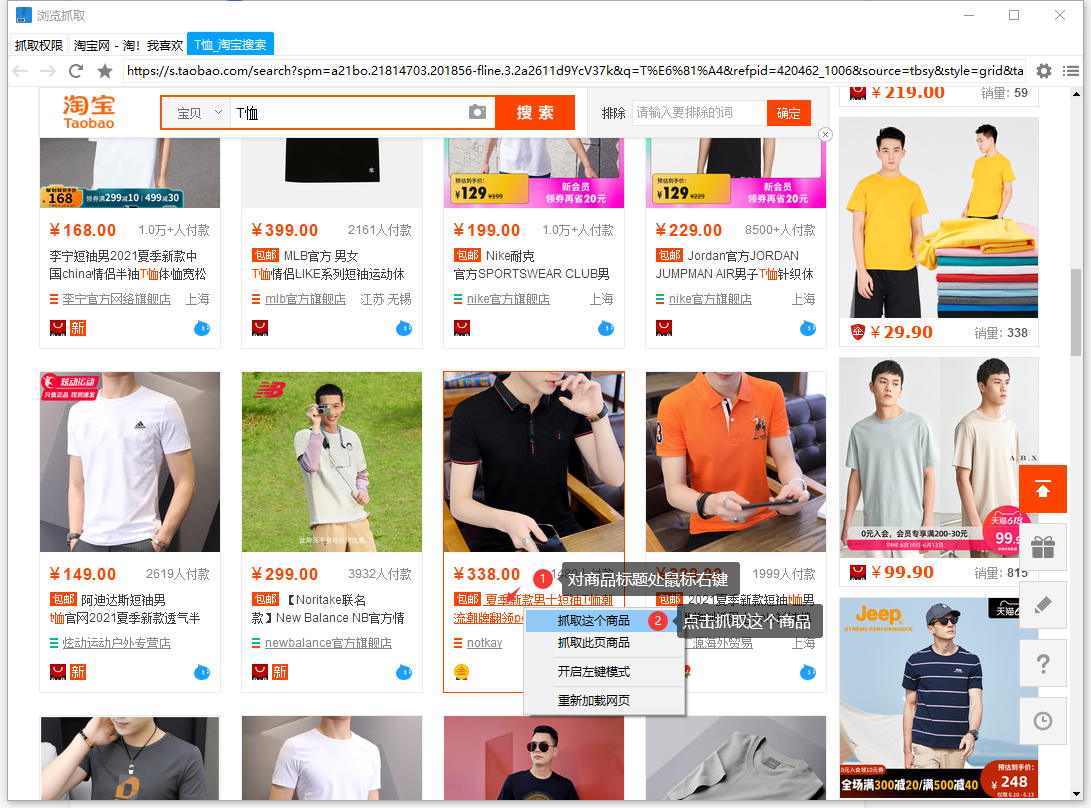Open the orange polo shirt thumbnail

(x=735, y=462)
